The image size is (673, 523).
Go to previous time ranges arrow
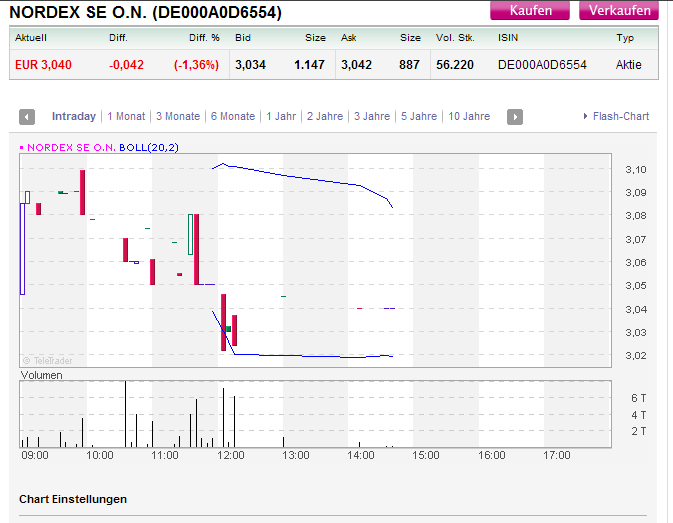[27, 117]
